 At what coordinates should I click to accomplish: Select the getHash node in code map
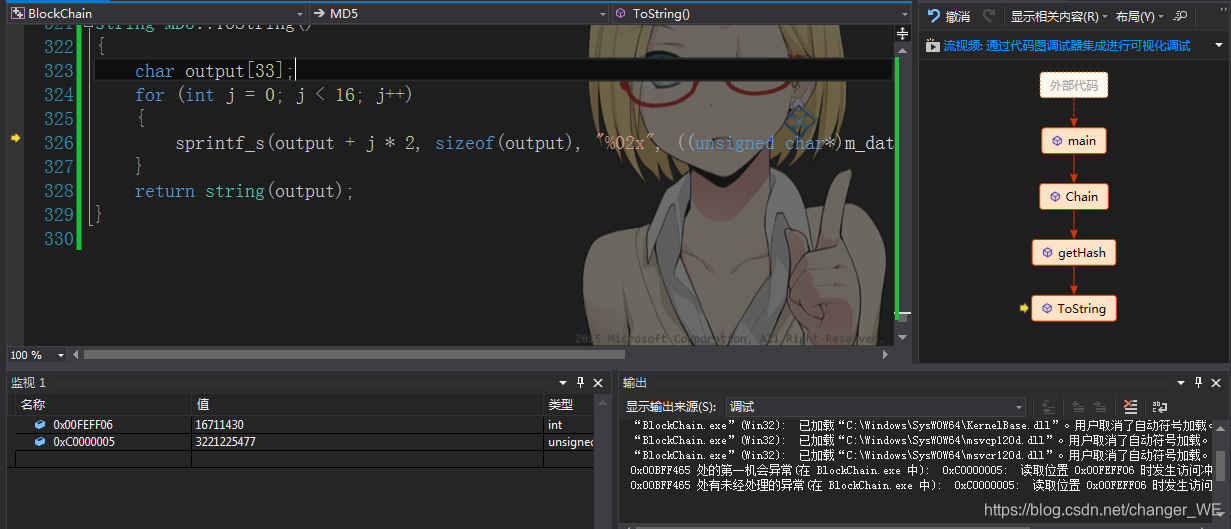[x=1073, y=253]
